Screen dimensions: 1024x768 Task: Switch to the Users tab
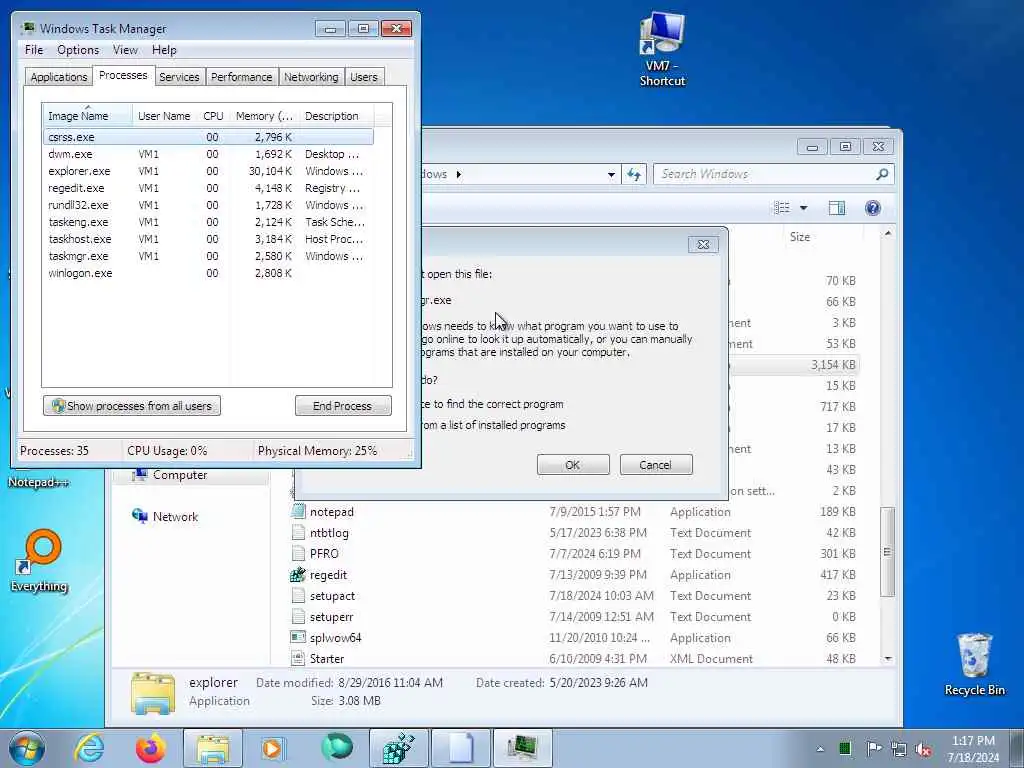coord(364,76)
